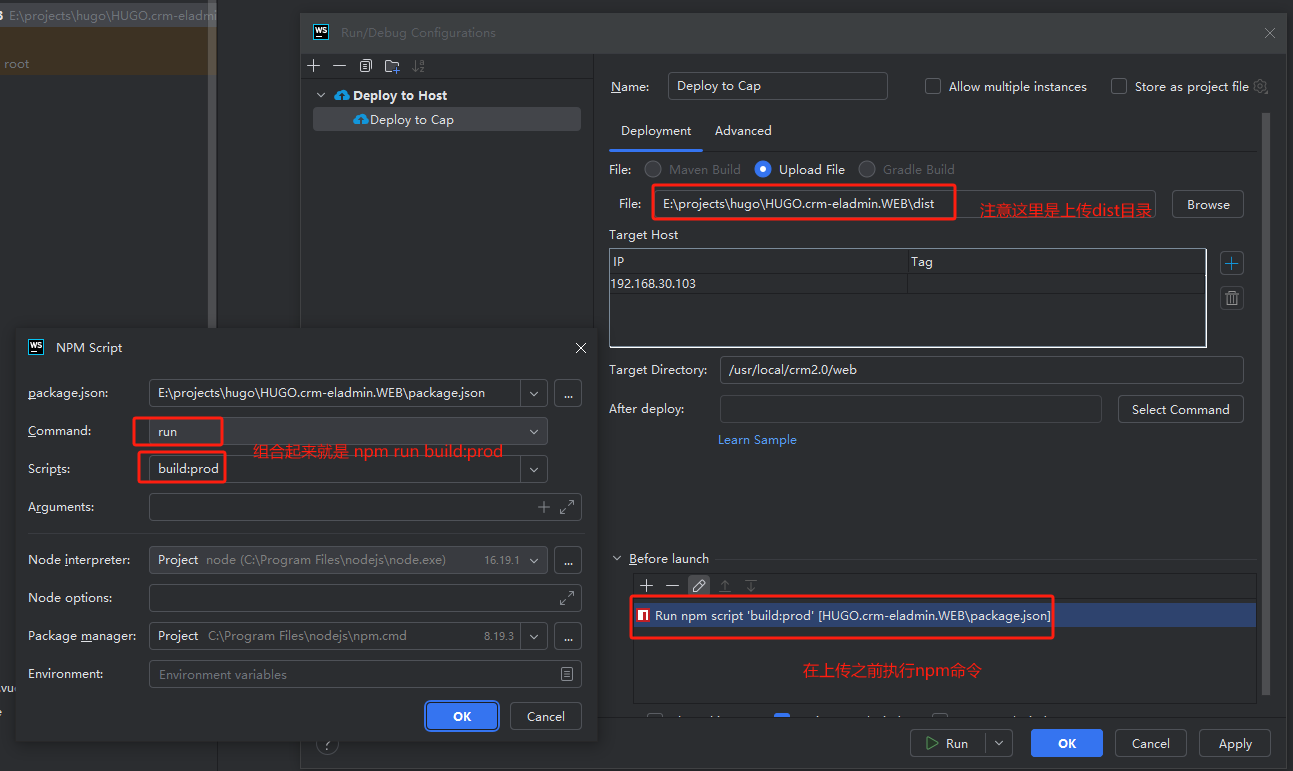
Task: Open the npm Command dropdown
Action: [x=534, y=431]
